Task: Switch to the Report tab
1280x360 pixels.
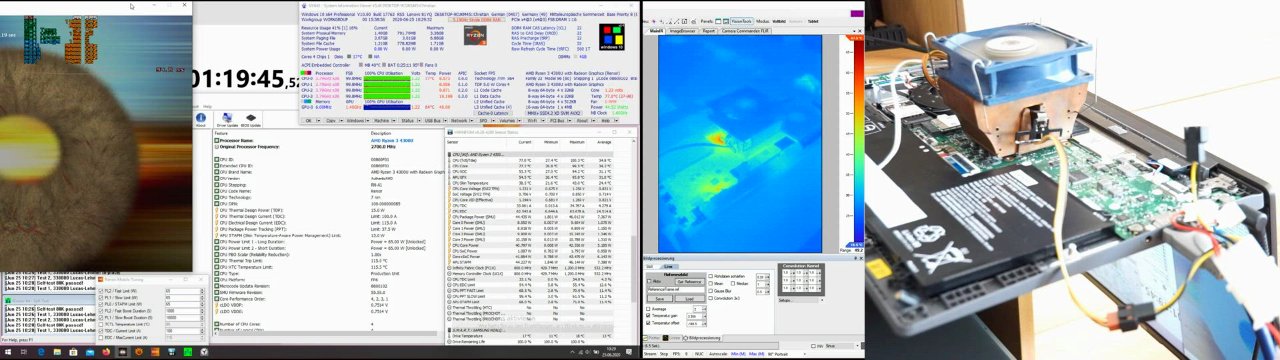Action: (709, 31)
